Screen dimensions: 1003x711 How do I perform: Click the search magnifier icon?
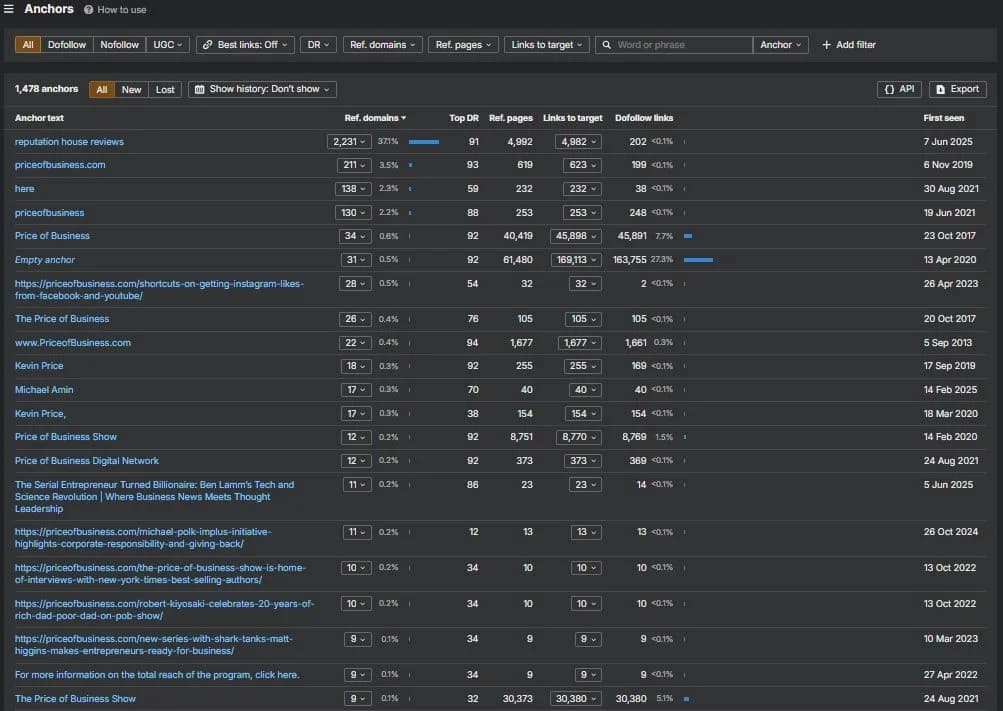click(606, 45)
